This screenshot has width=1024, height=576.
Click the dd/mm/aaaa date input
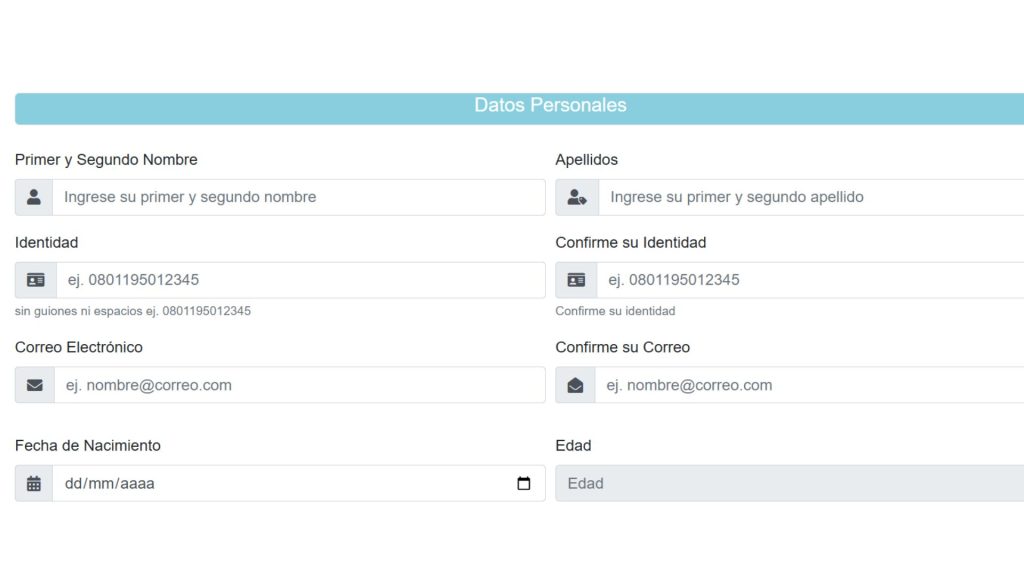point(280,484)
